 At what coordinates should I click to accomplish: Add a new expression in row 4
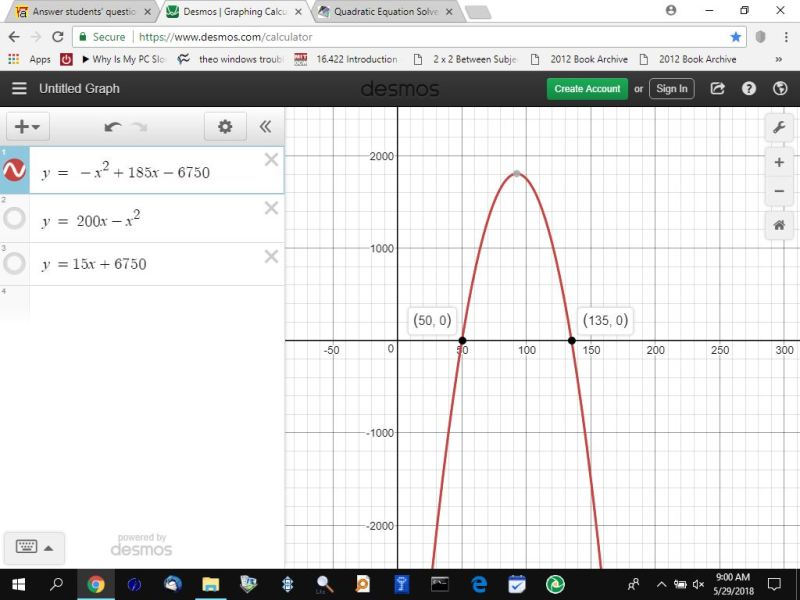(x=156, y=304)
